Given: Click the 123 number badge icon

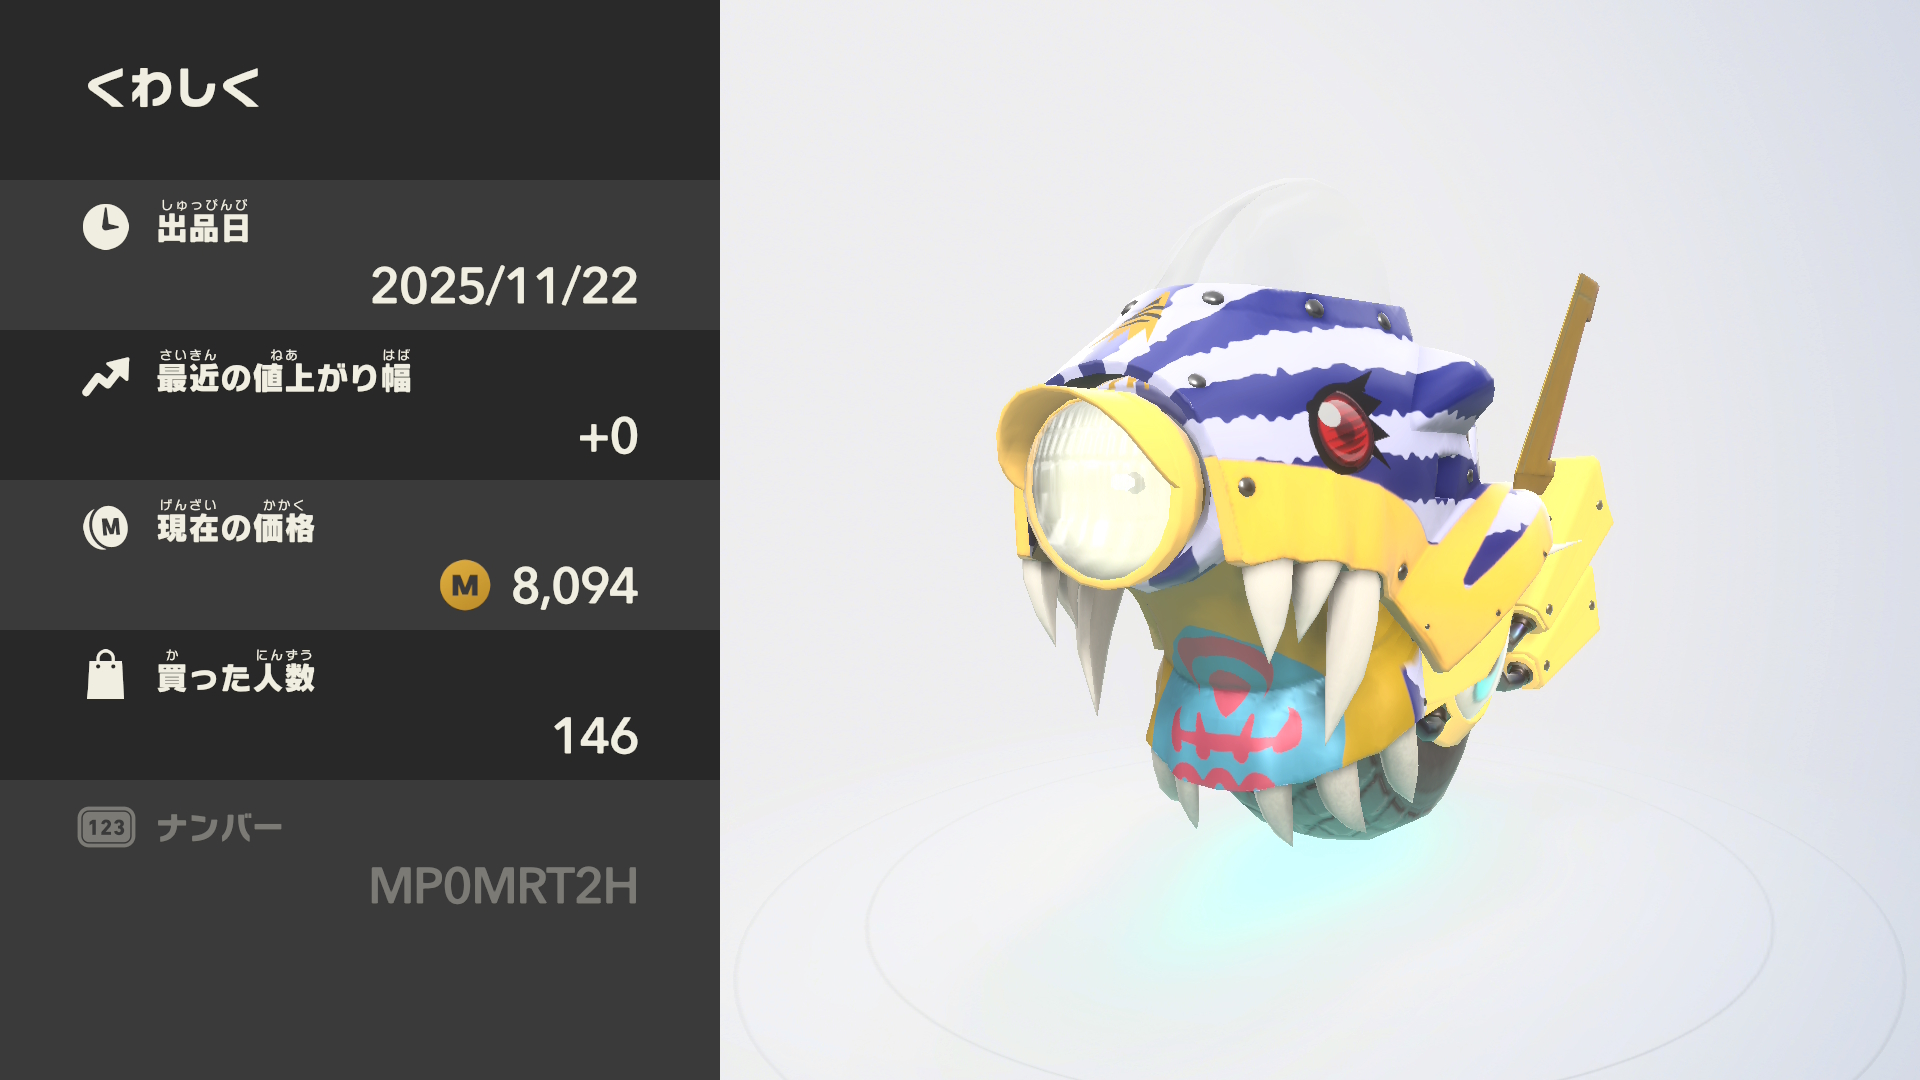Looking at the screenshot, I should point(106,827).
